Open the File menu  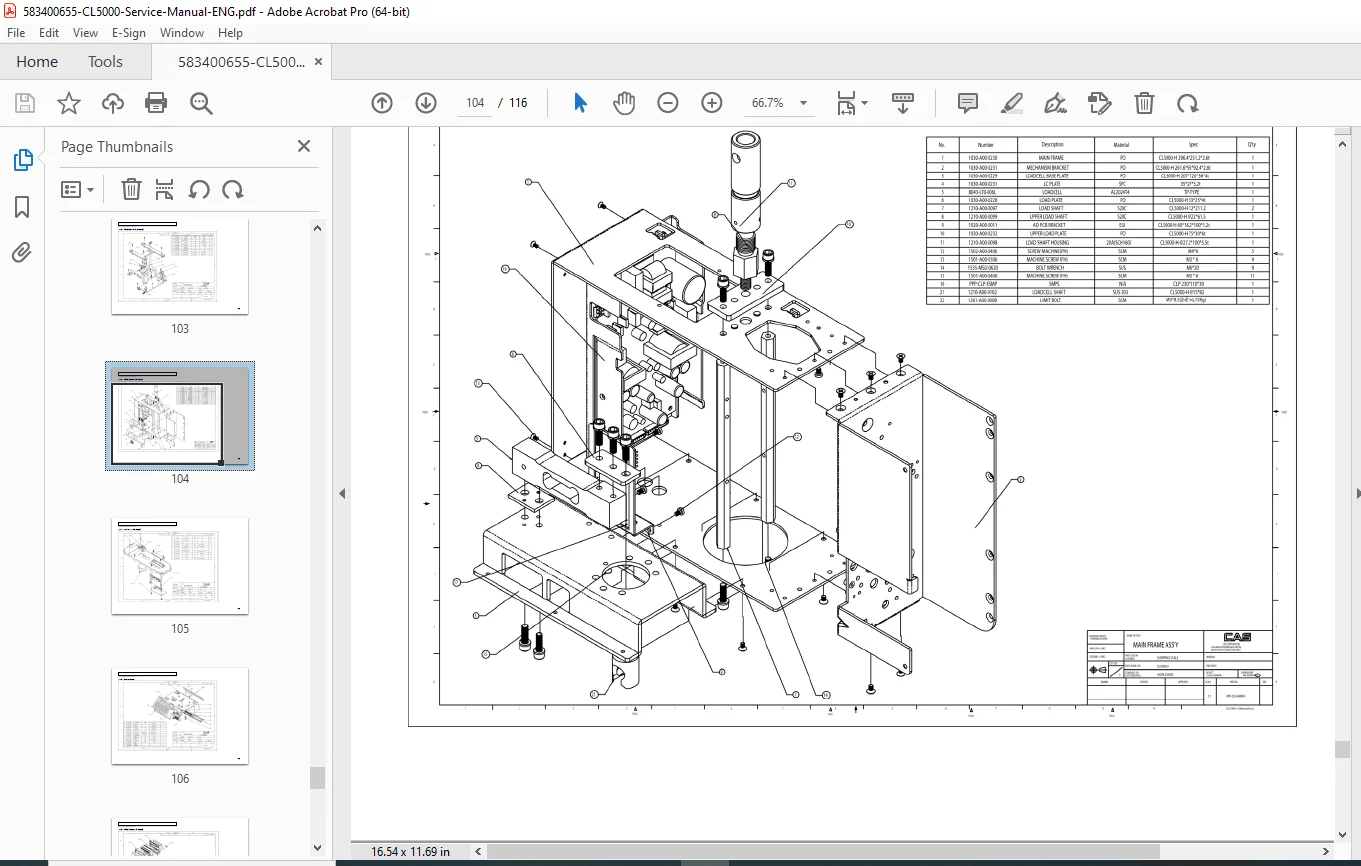click(x=17, y=33)
